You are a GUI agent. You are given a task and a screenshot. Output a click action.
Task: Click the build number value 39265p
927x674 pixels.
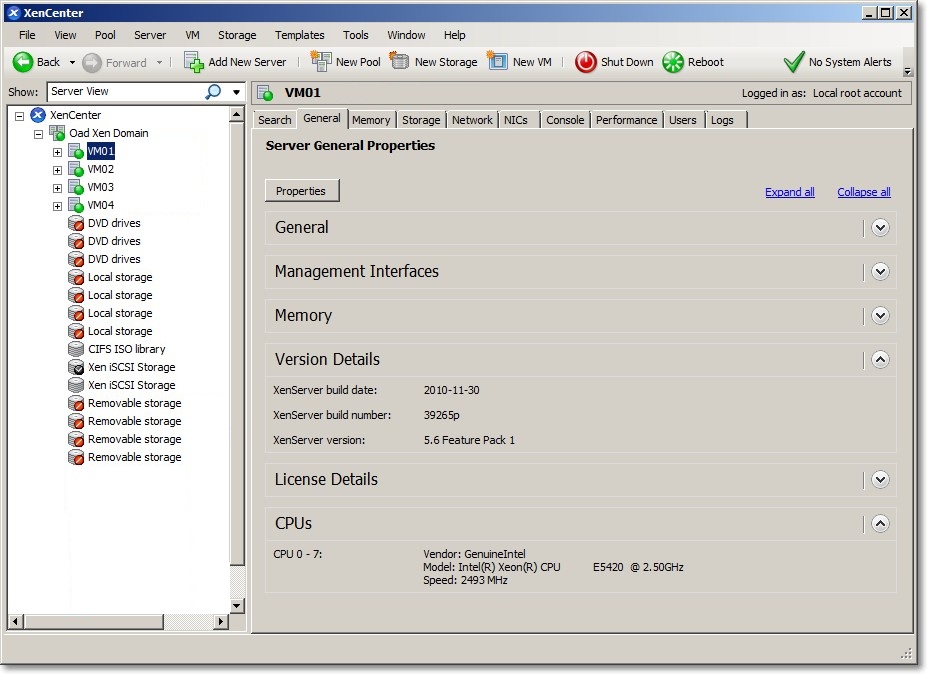[442, 415]
